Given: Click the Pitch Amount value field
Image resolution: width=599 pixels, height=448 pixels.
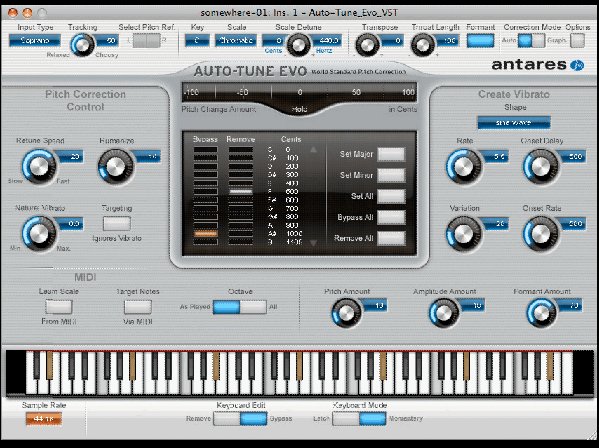Looking at the screenshot, I should coord(376,306).
